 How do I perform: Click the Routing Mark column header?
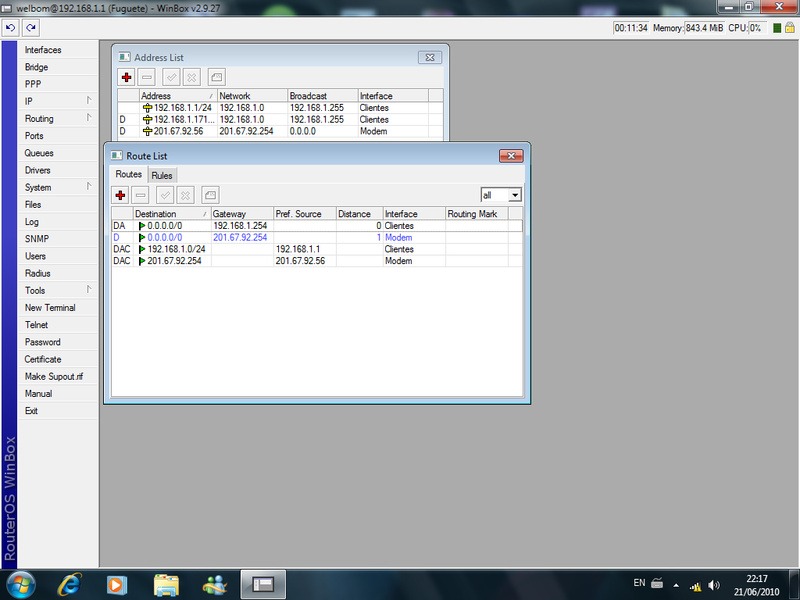pyautogui.click(x=477, y=214)
